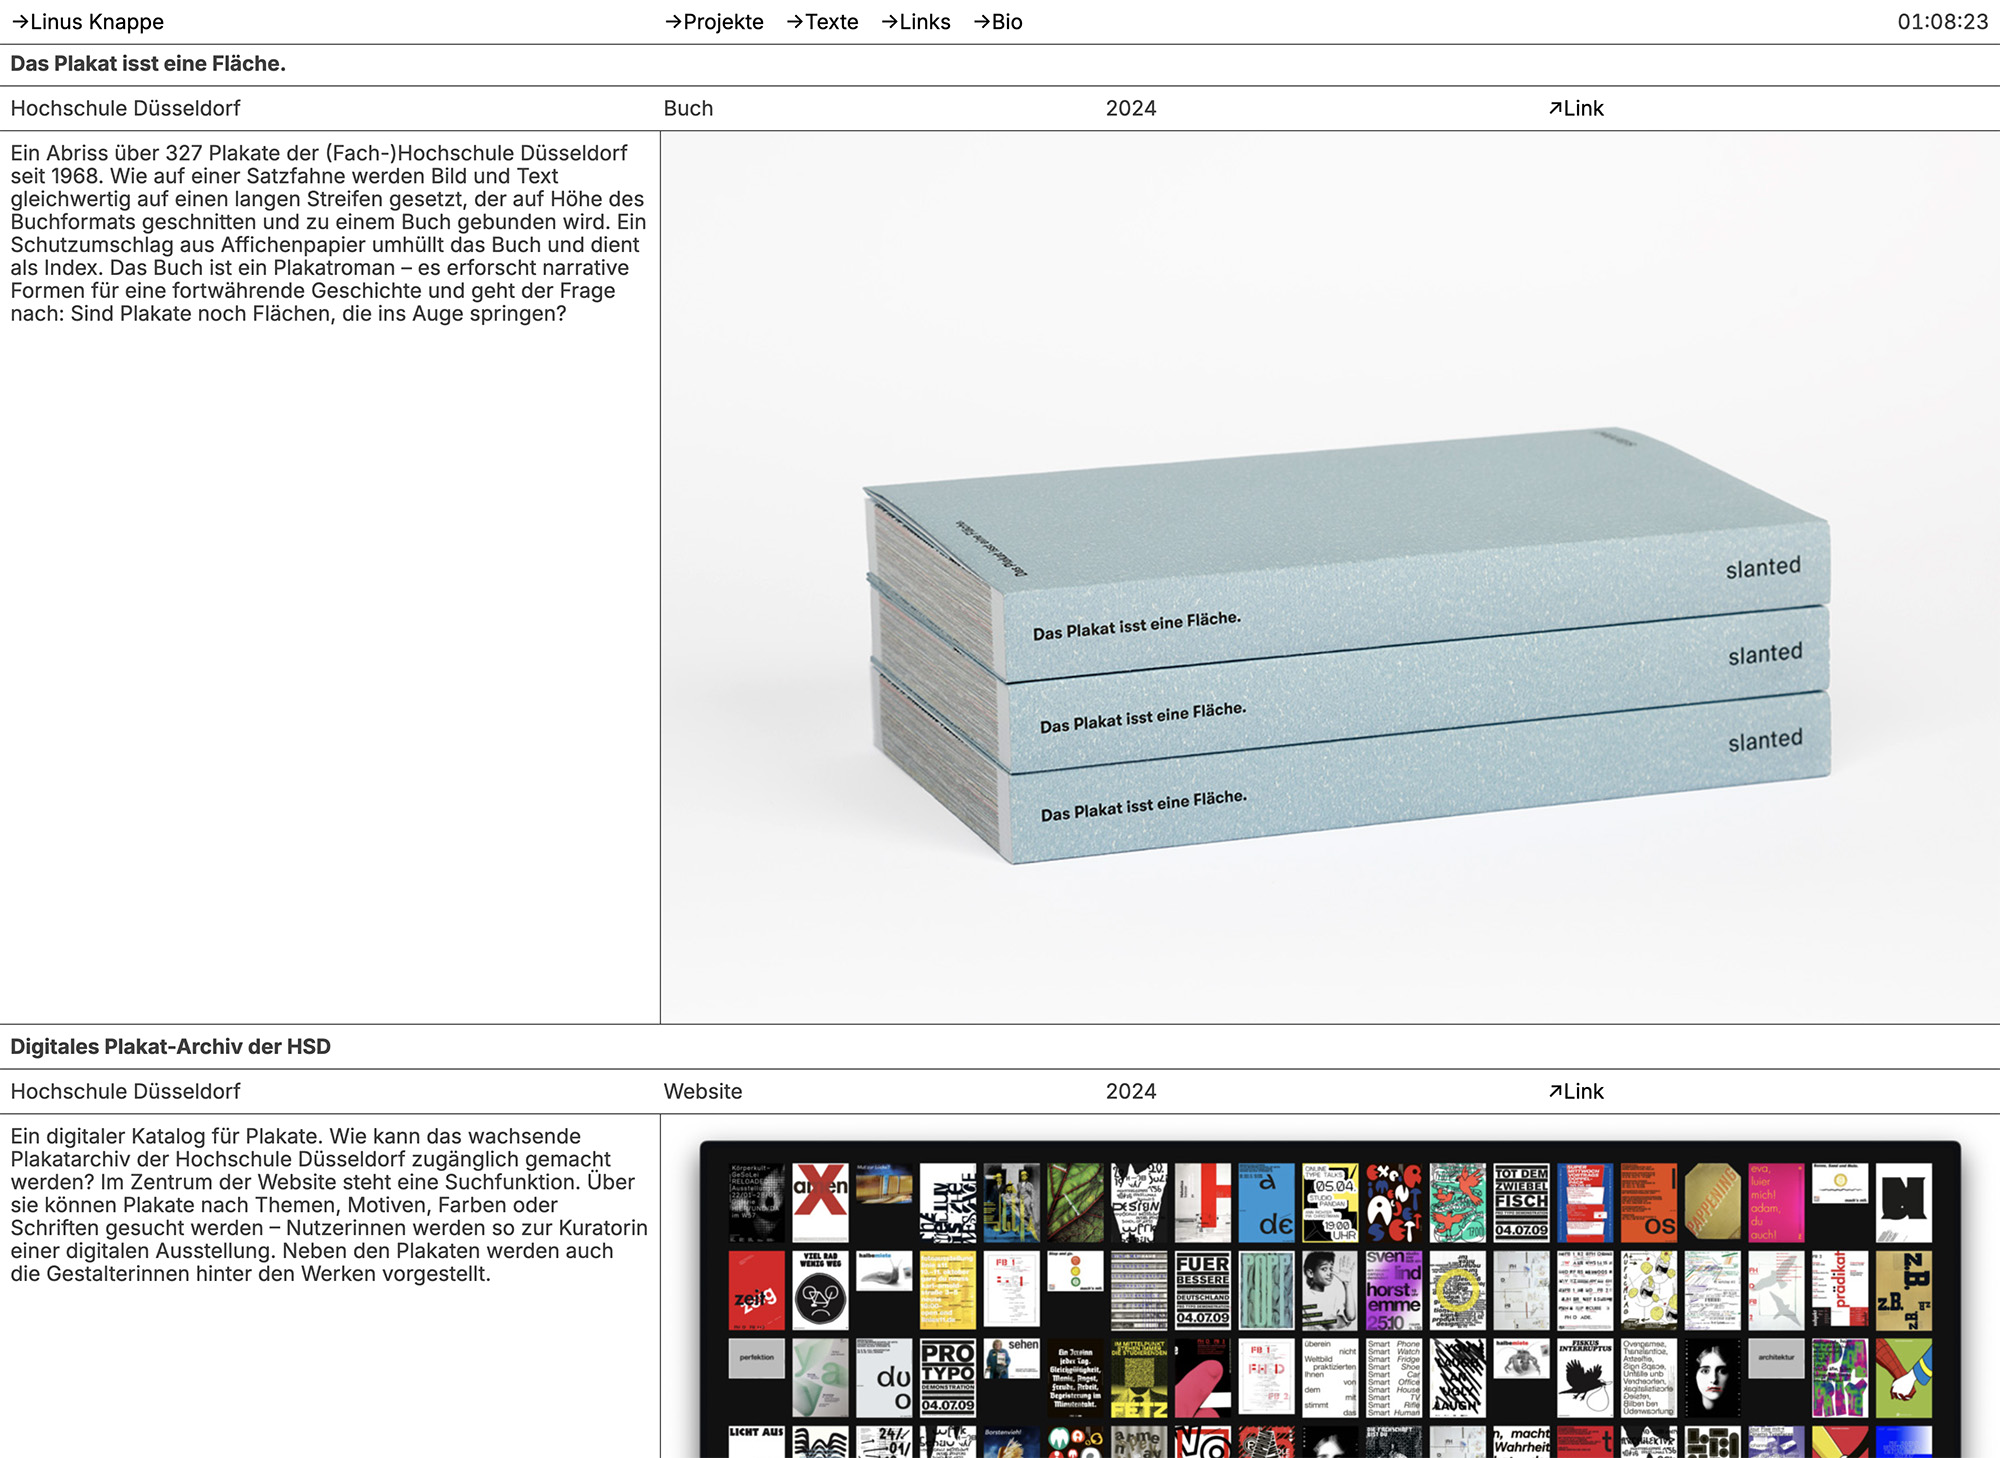Select the 'VIEL RAD WENIG WEG' poster thumbnail
Viewport: 2000px width, 1458px height.
(x=820, y=1290)
